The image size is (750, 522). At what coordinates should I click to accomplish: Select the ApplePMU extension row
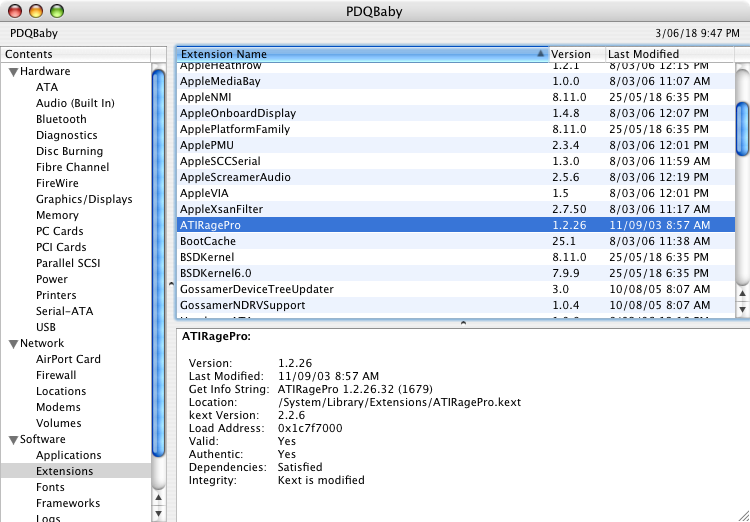[x=456, y=145]
